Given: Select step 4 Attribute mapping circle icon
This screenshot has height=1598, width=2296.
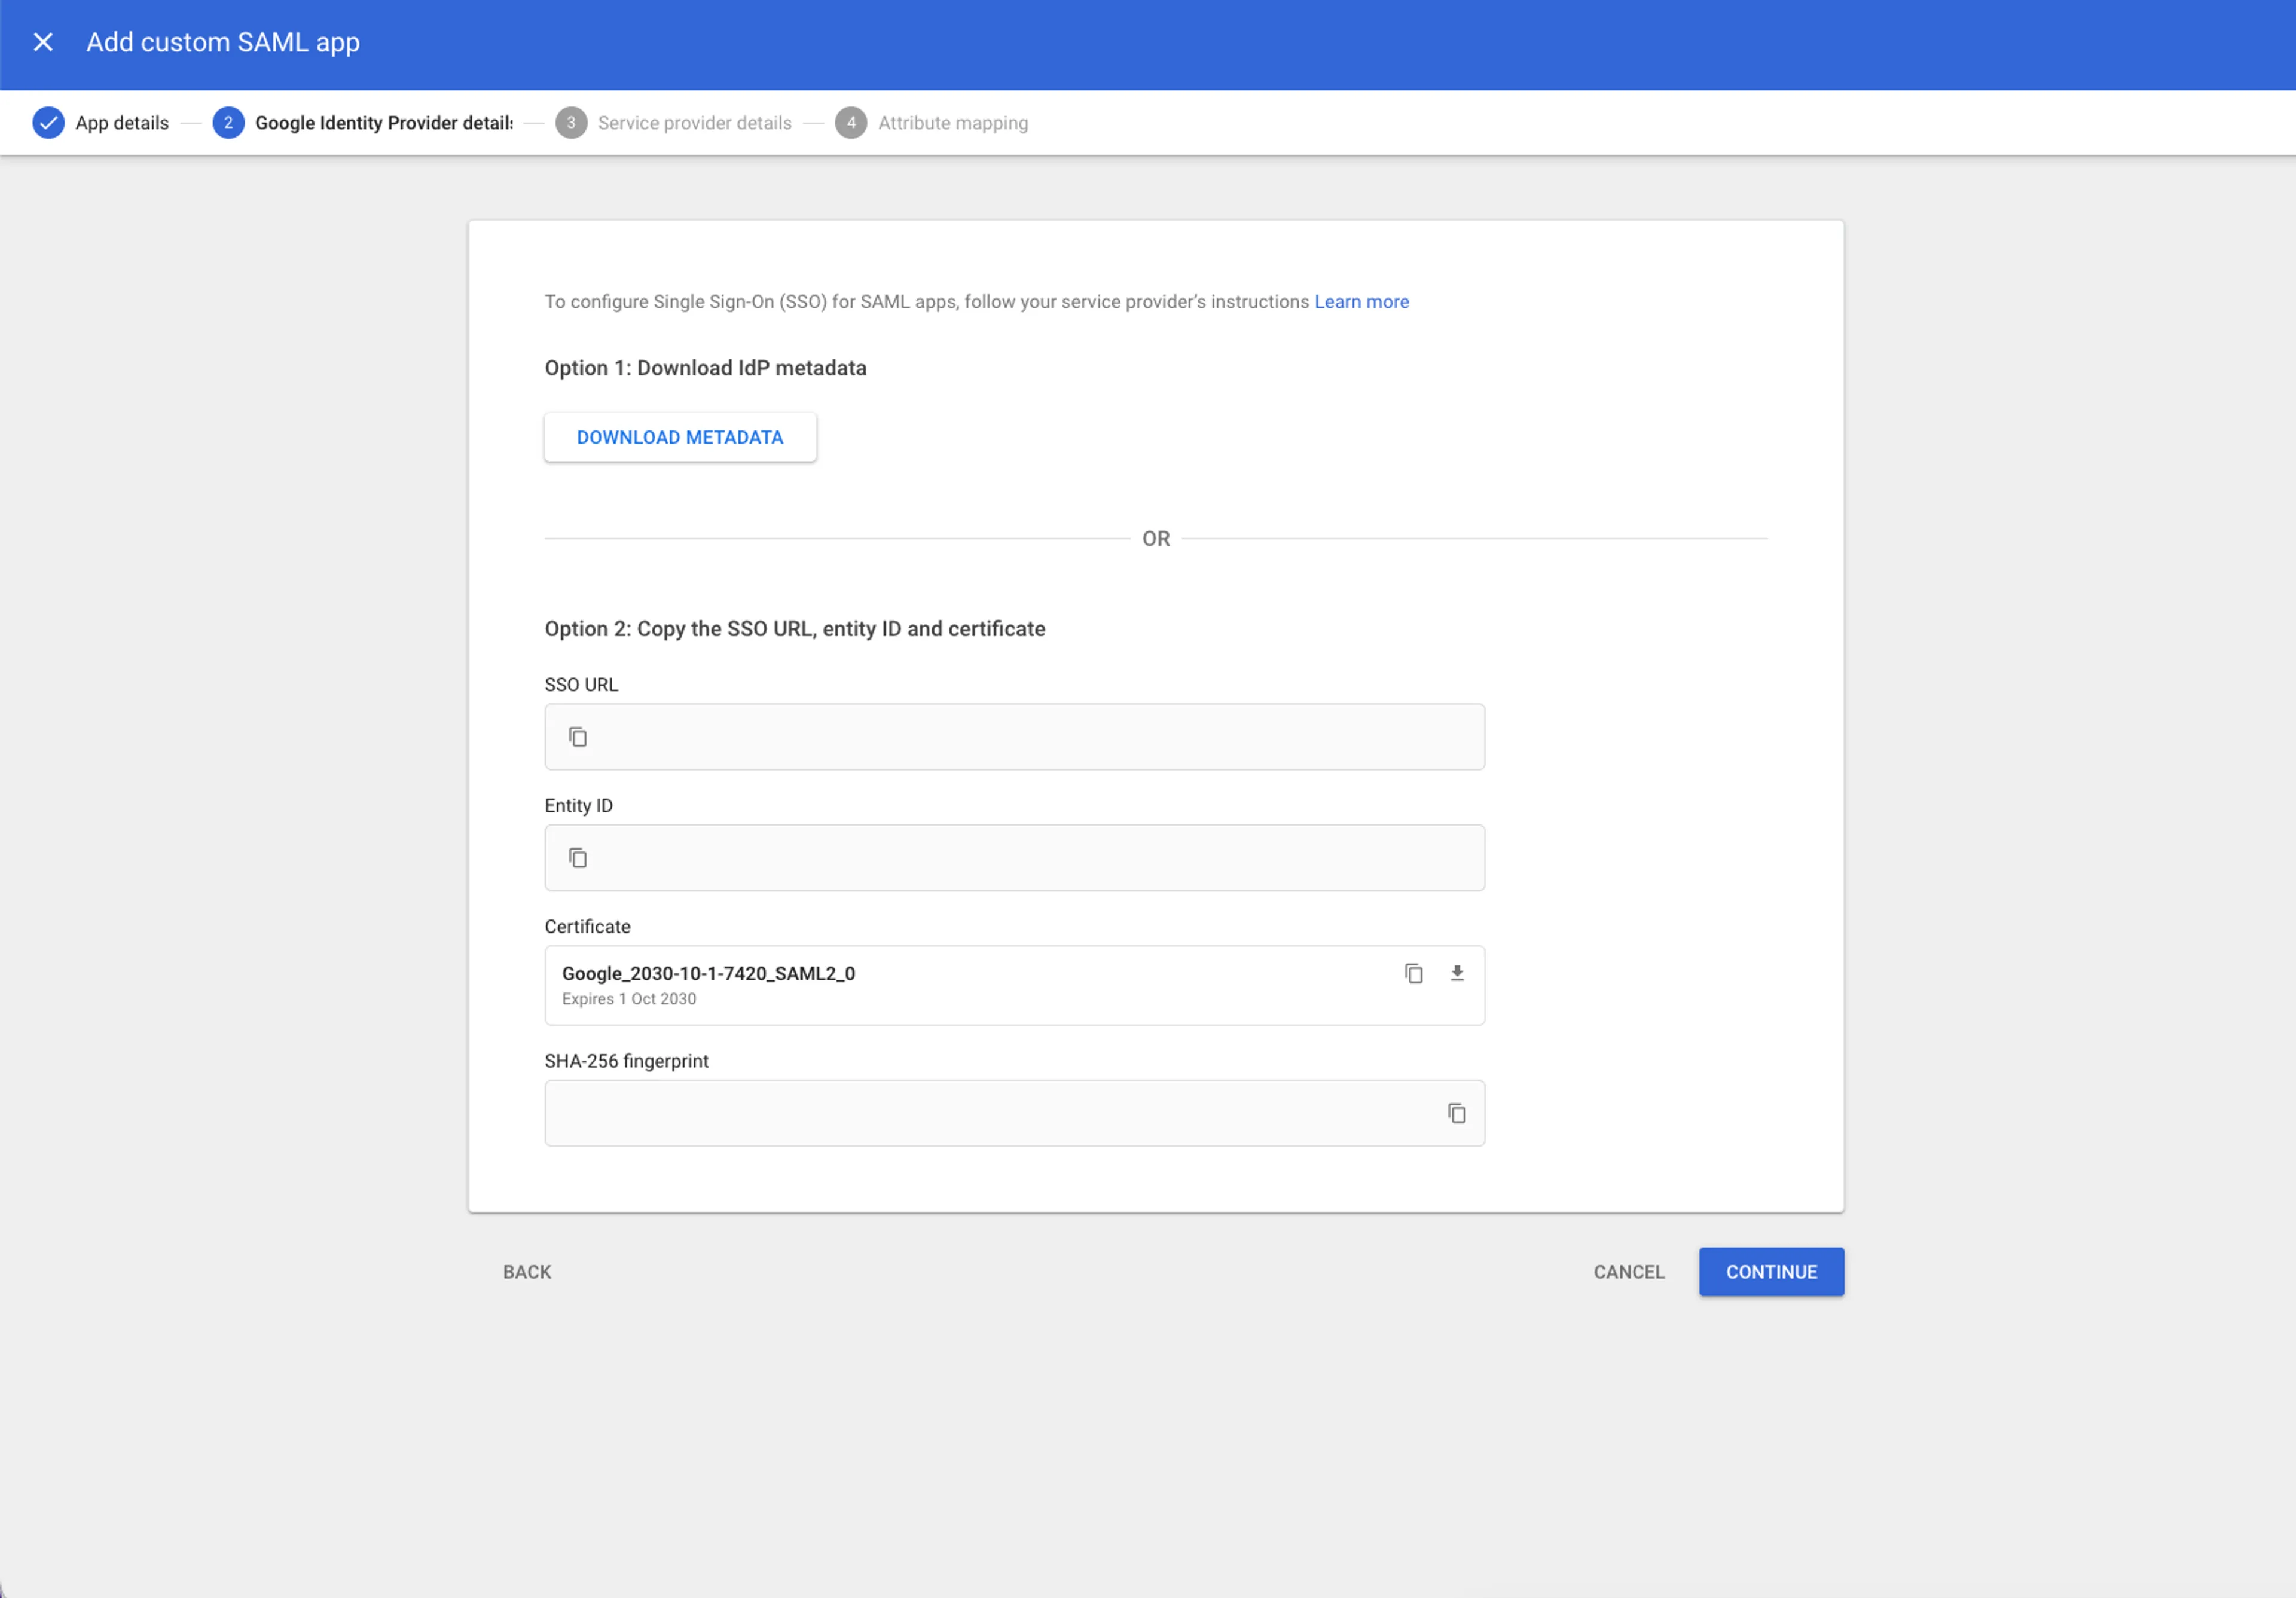Looking at the screenshot, I should [x=850, y=122].
